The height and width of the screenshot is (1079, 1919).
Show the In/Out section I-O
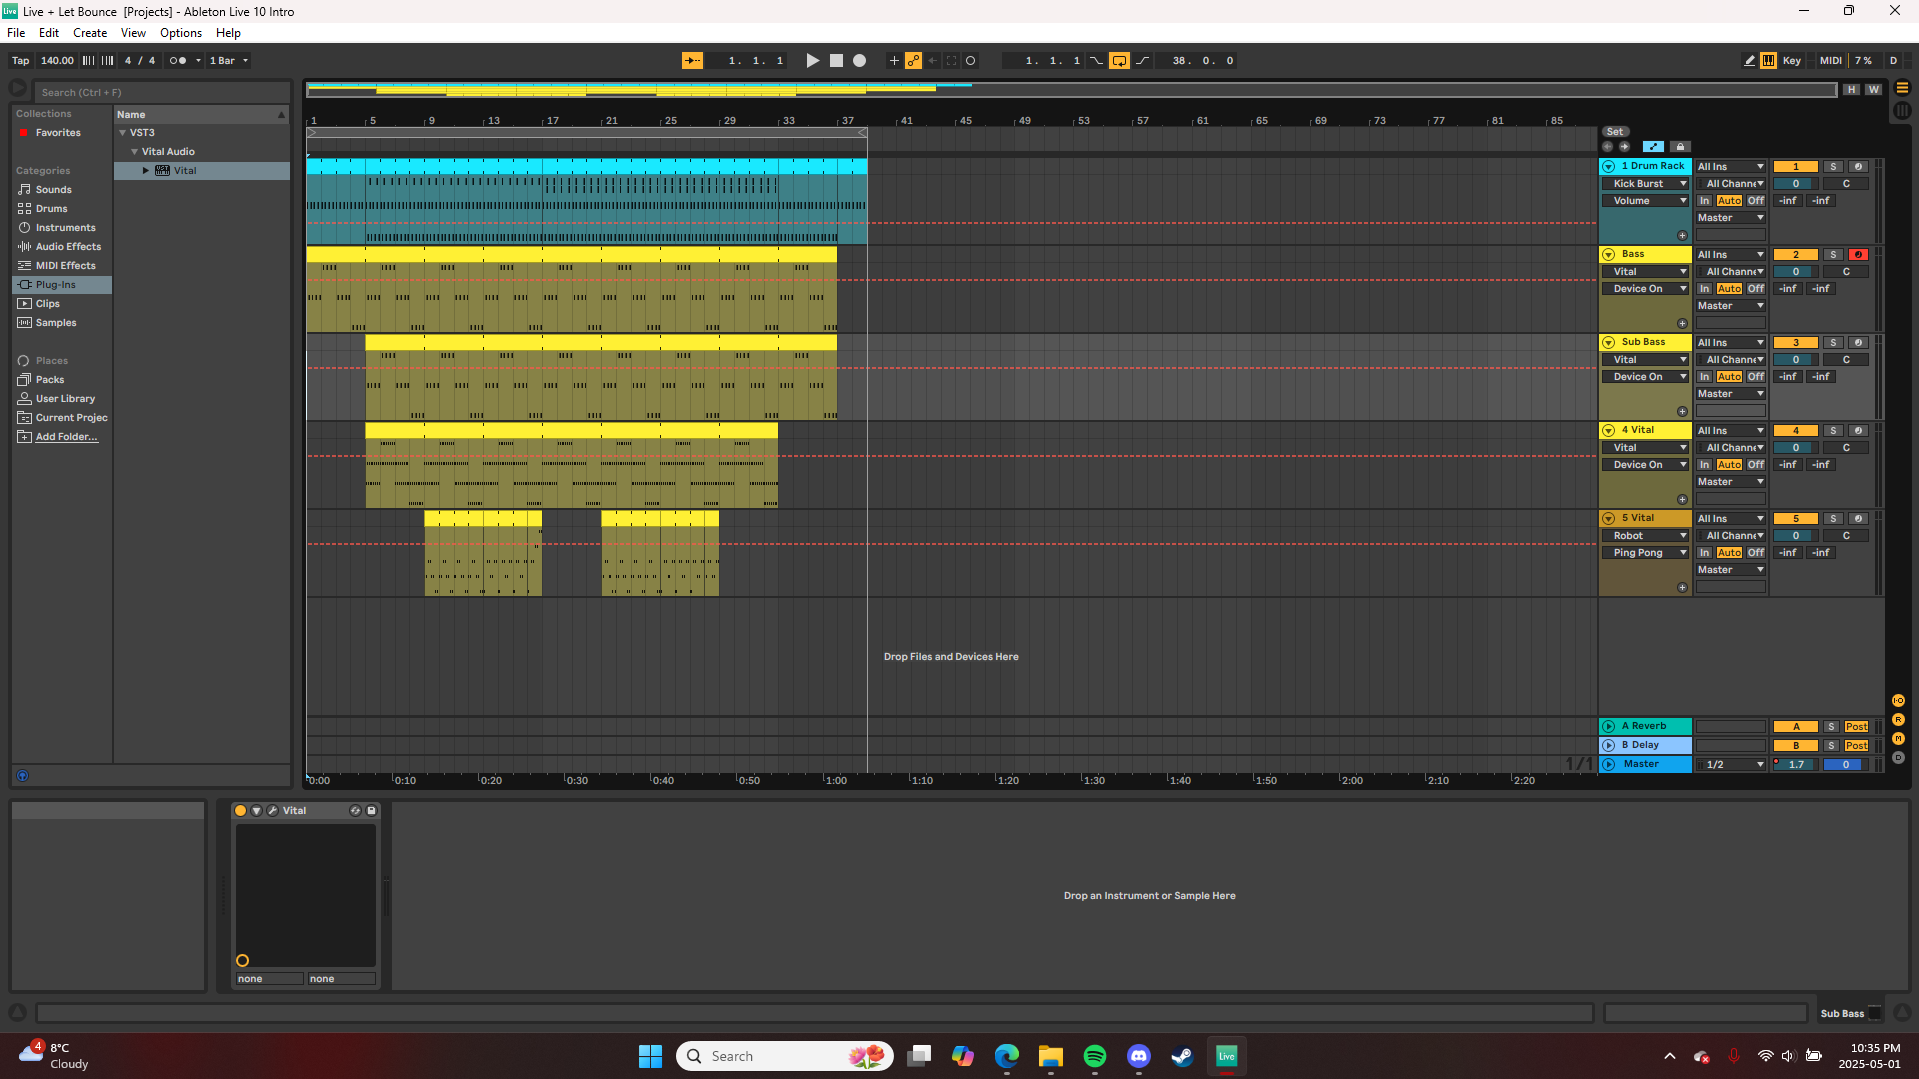(1898, 701)
